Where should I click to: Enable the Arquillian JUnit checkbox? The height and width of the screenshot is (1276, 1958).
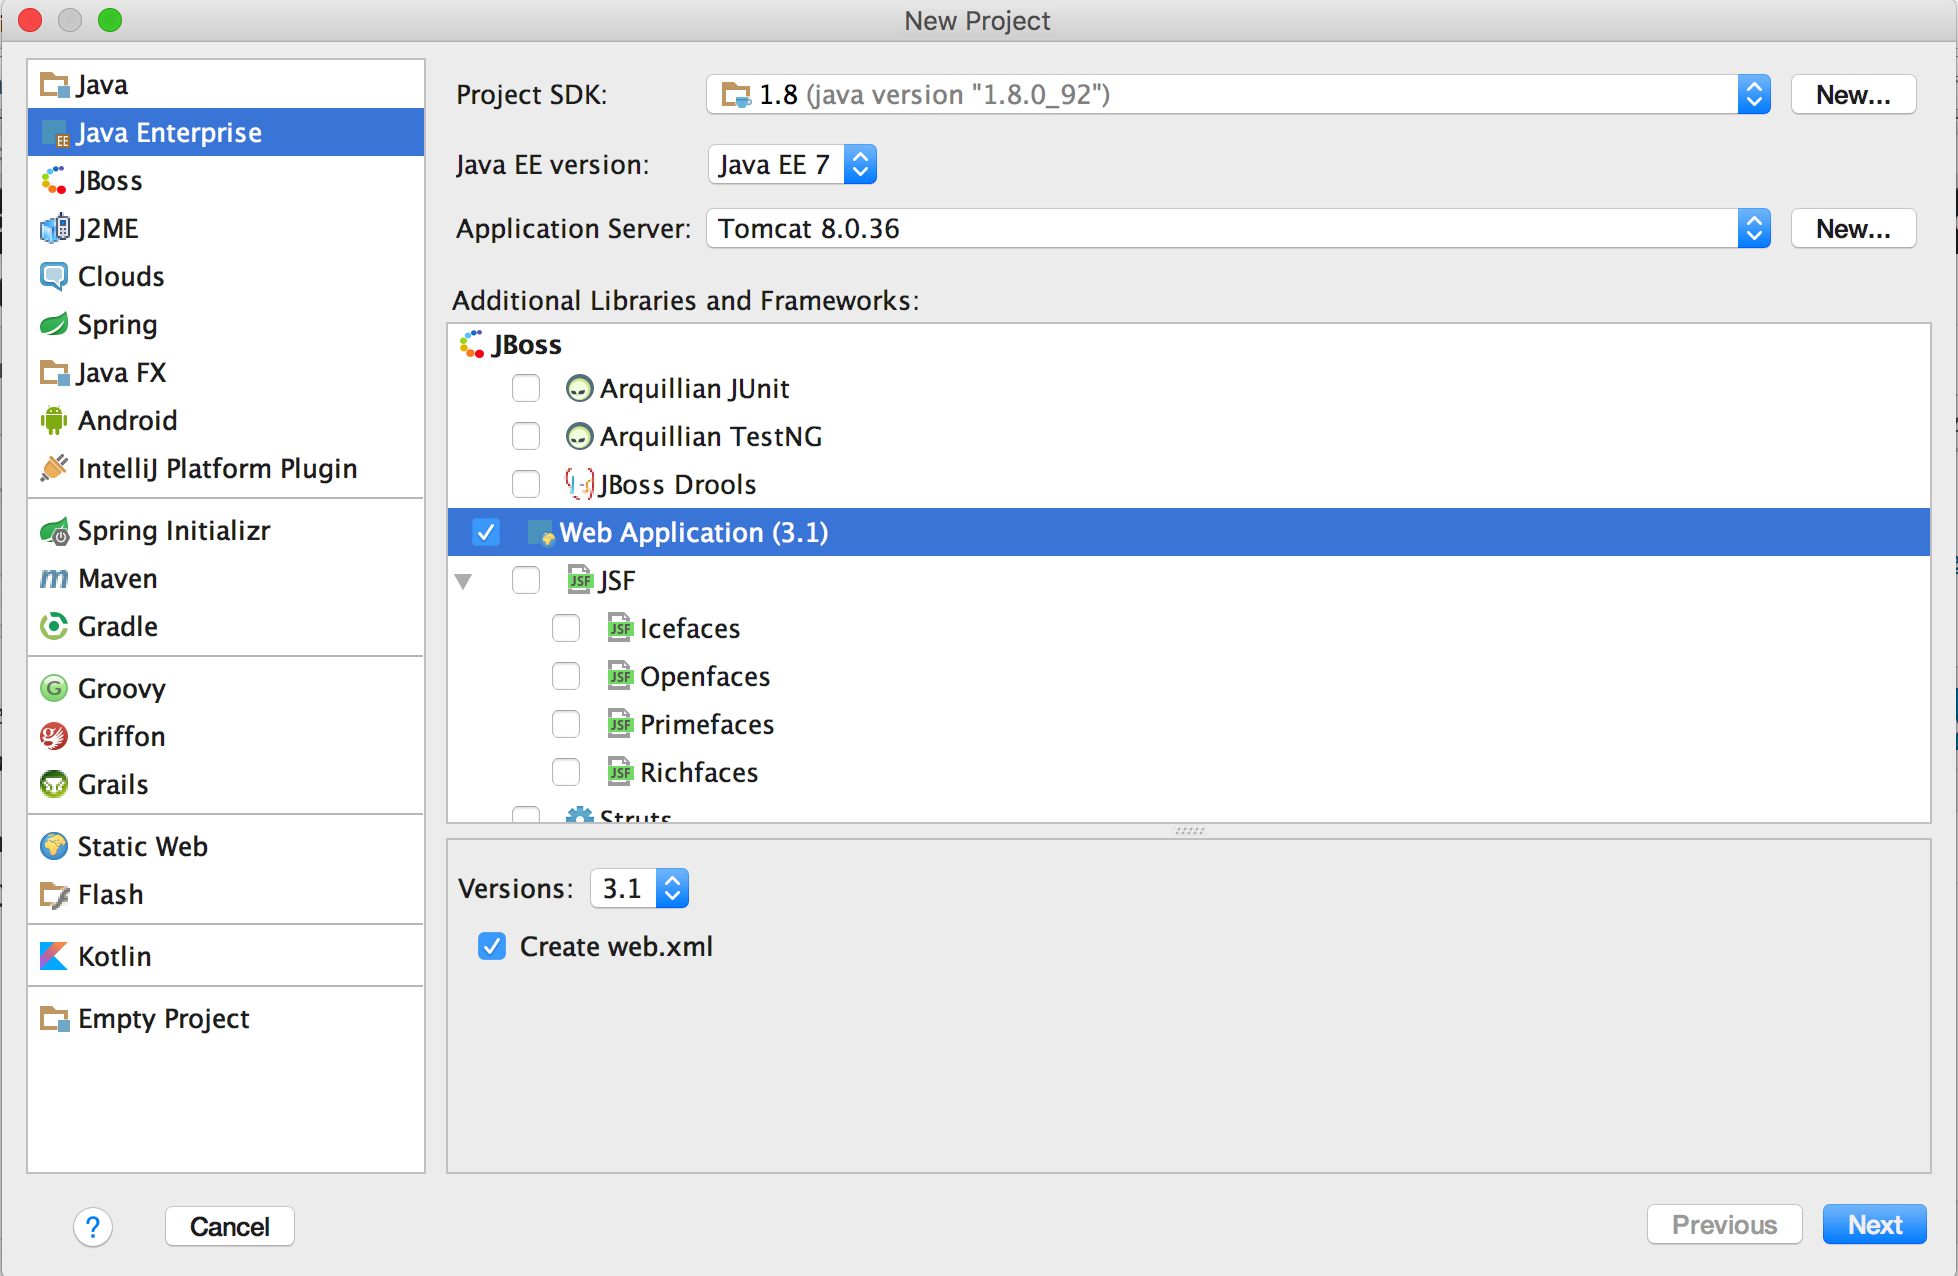pyautogui.click(x=526, y=389)
